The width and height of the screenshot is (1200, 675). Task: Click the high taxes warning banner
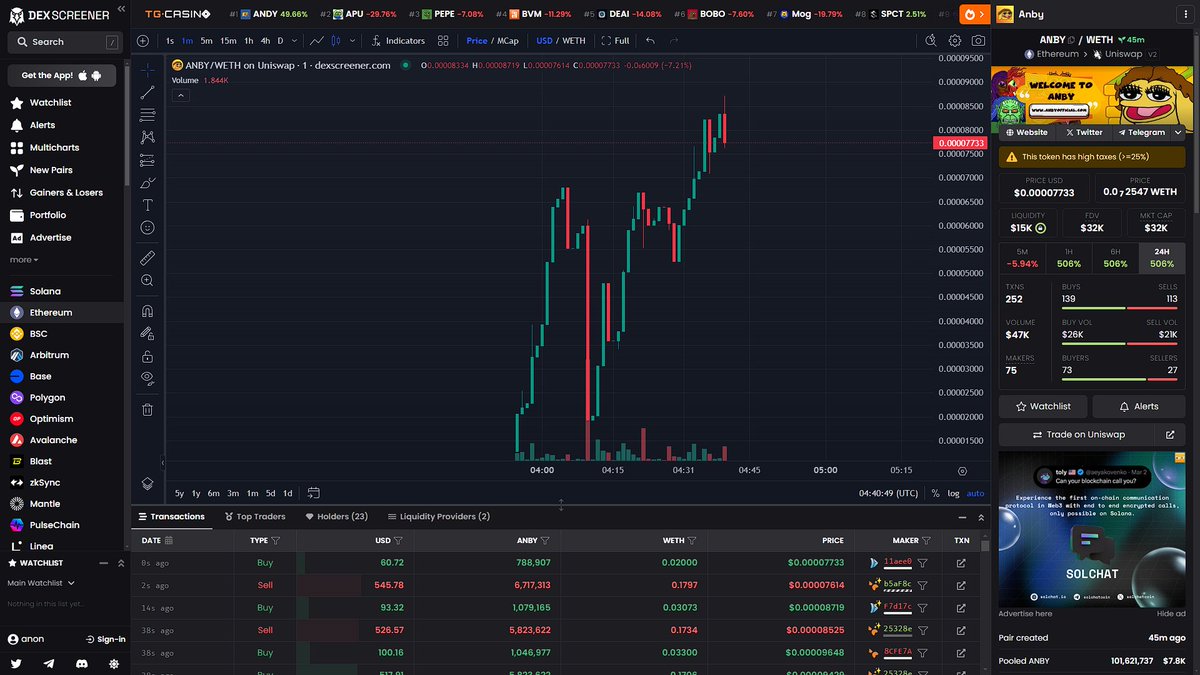point(1092,157)
